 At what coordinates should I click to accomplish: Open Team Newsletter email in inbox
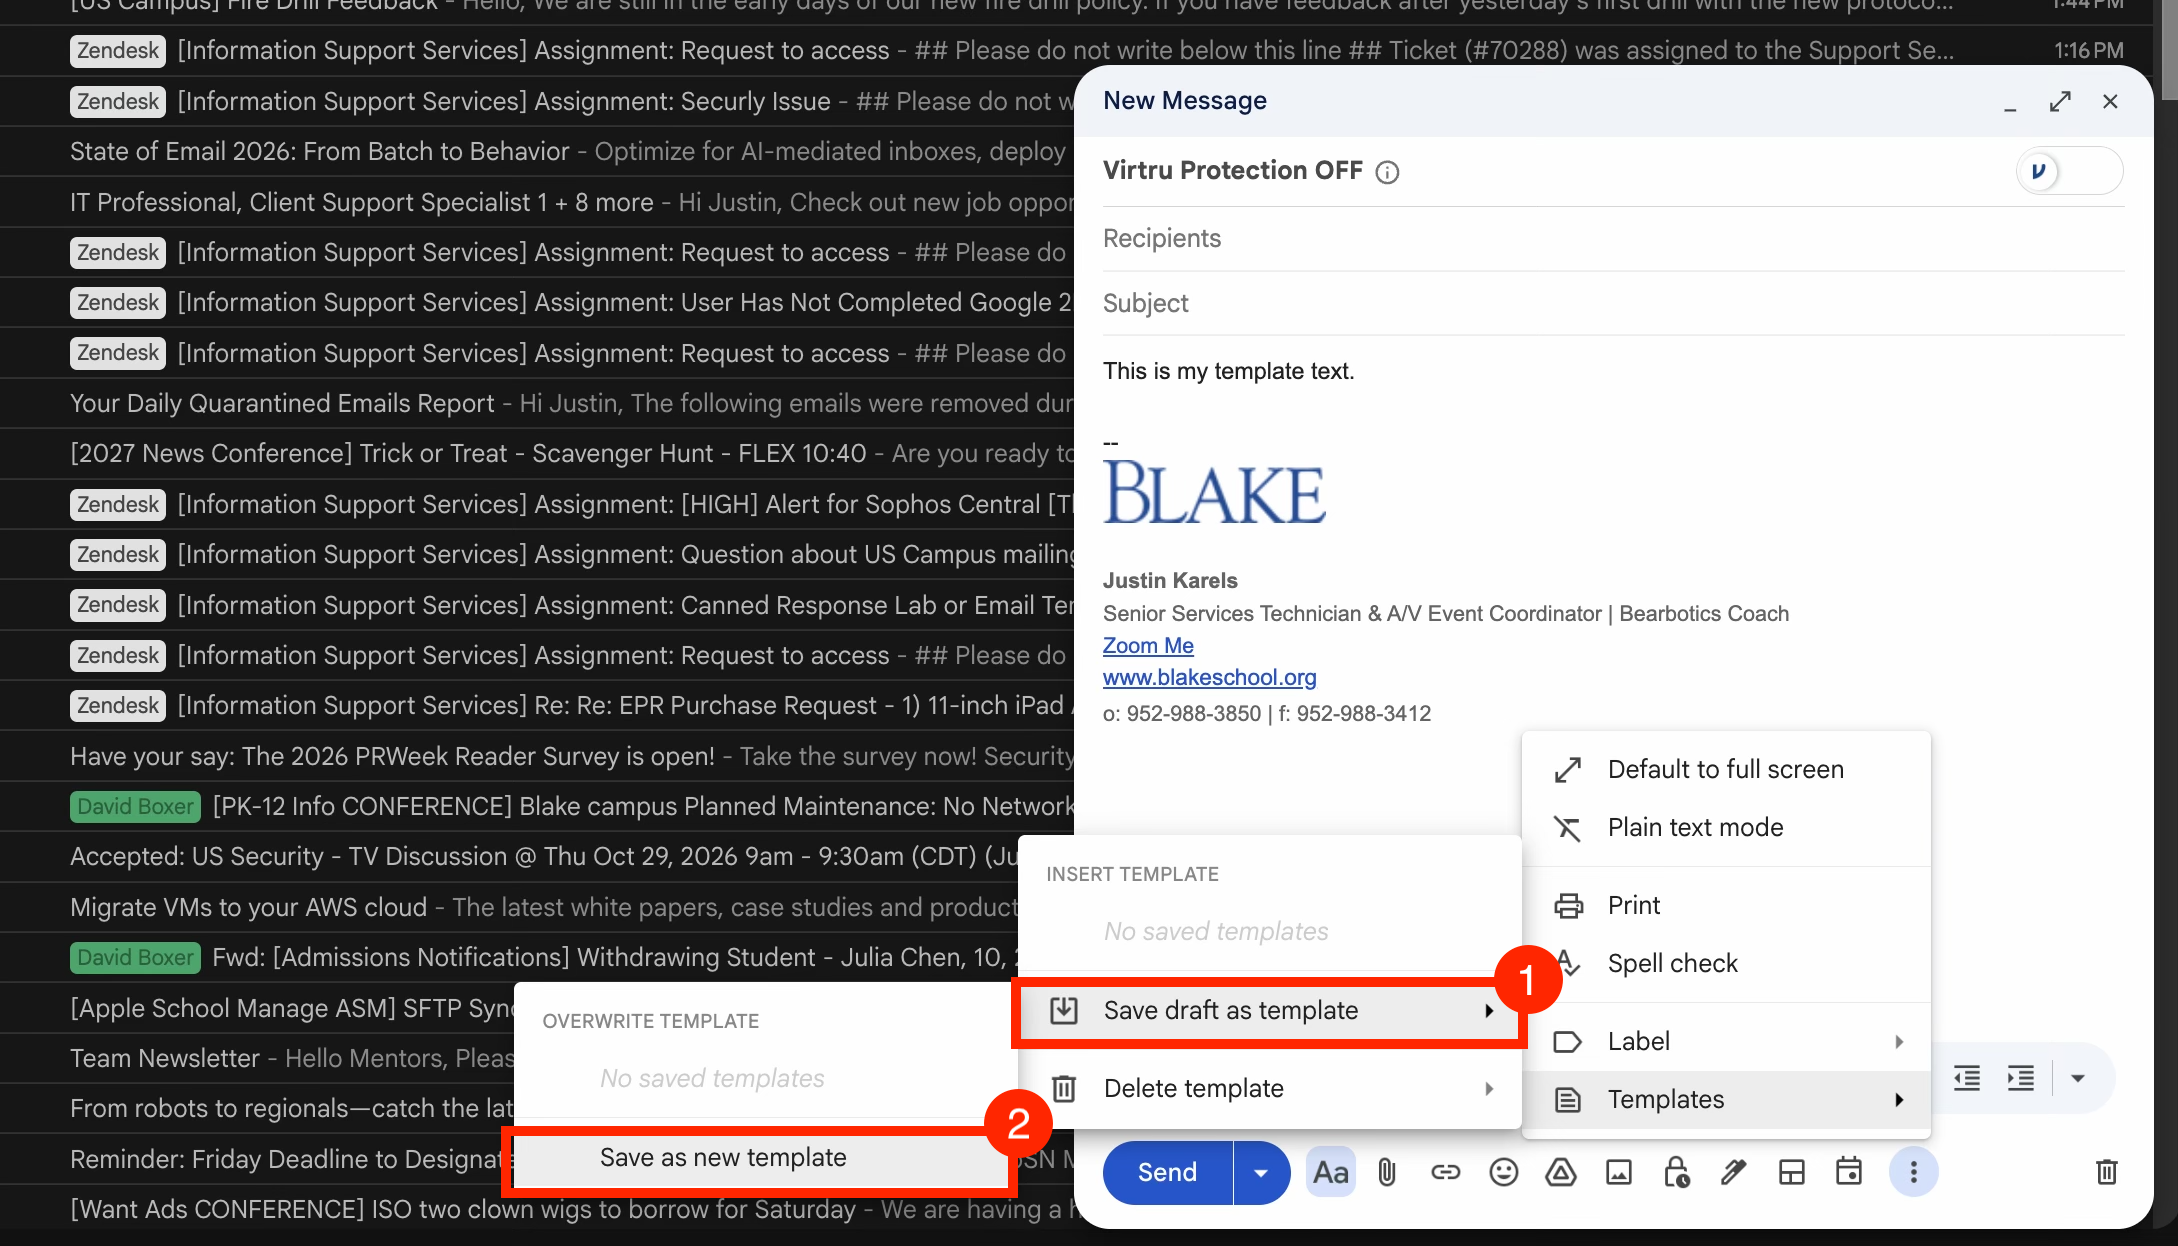(257, 1059)
